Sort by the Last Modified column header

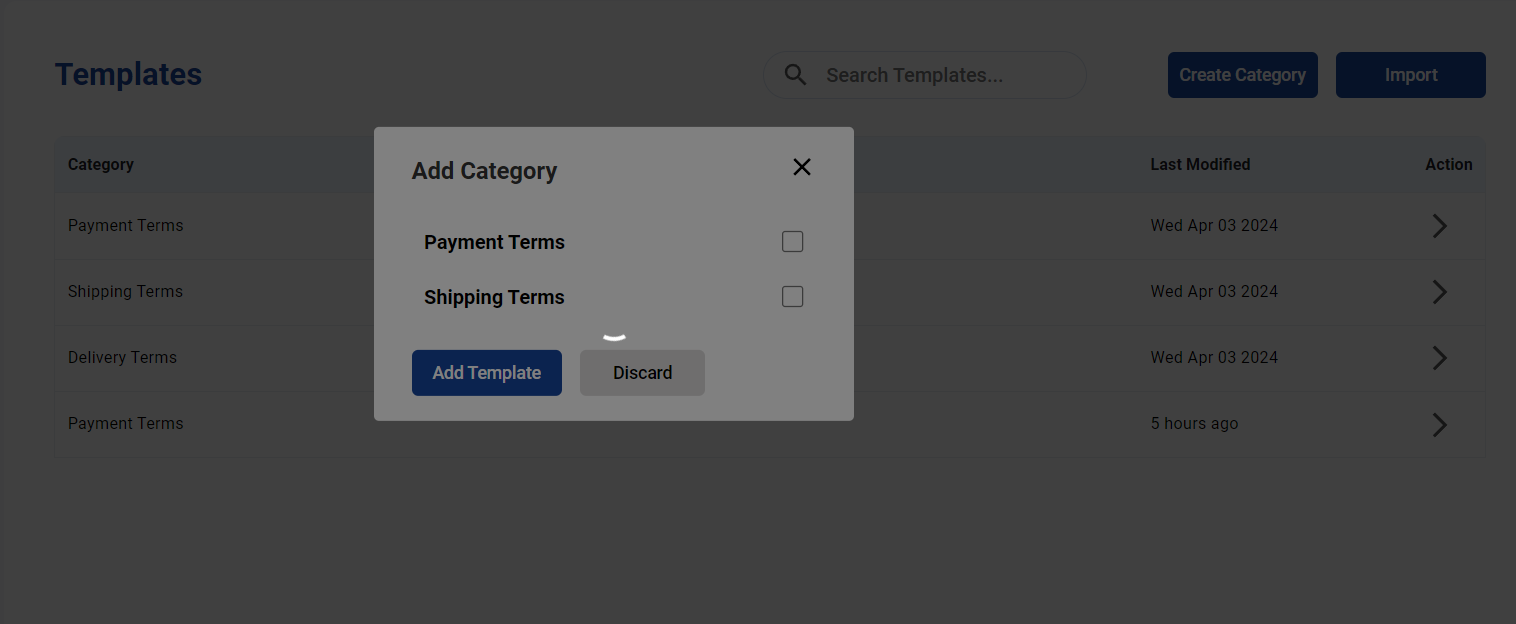point(1199,164)
